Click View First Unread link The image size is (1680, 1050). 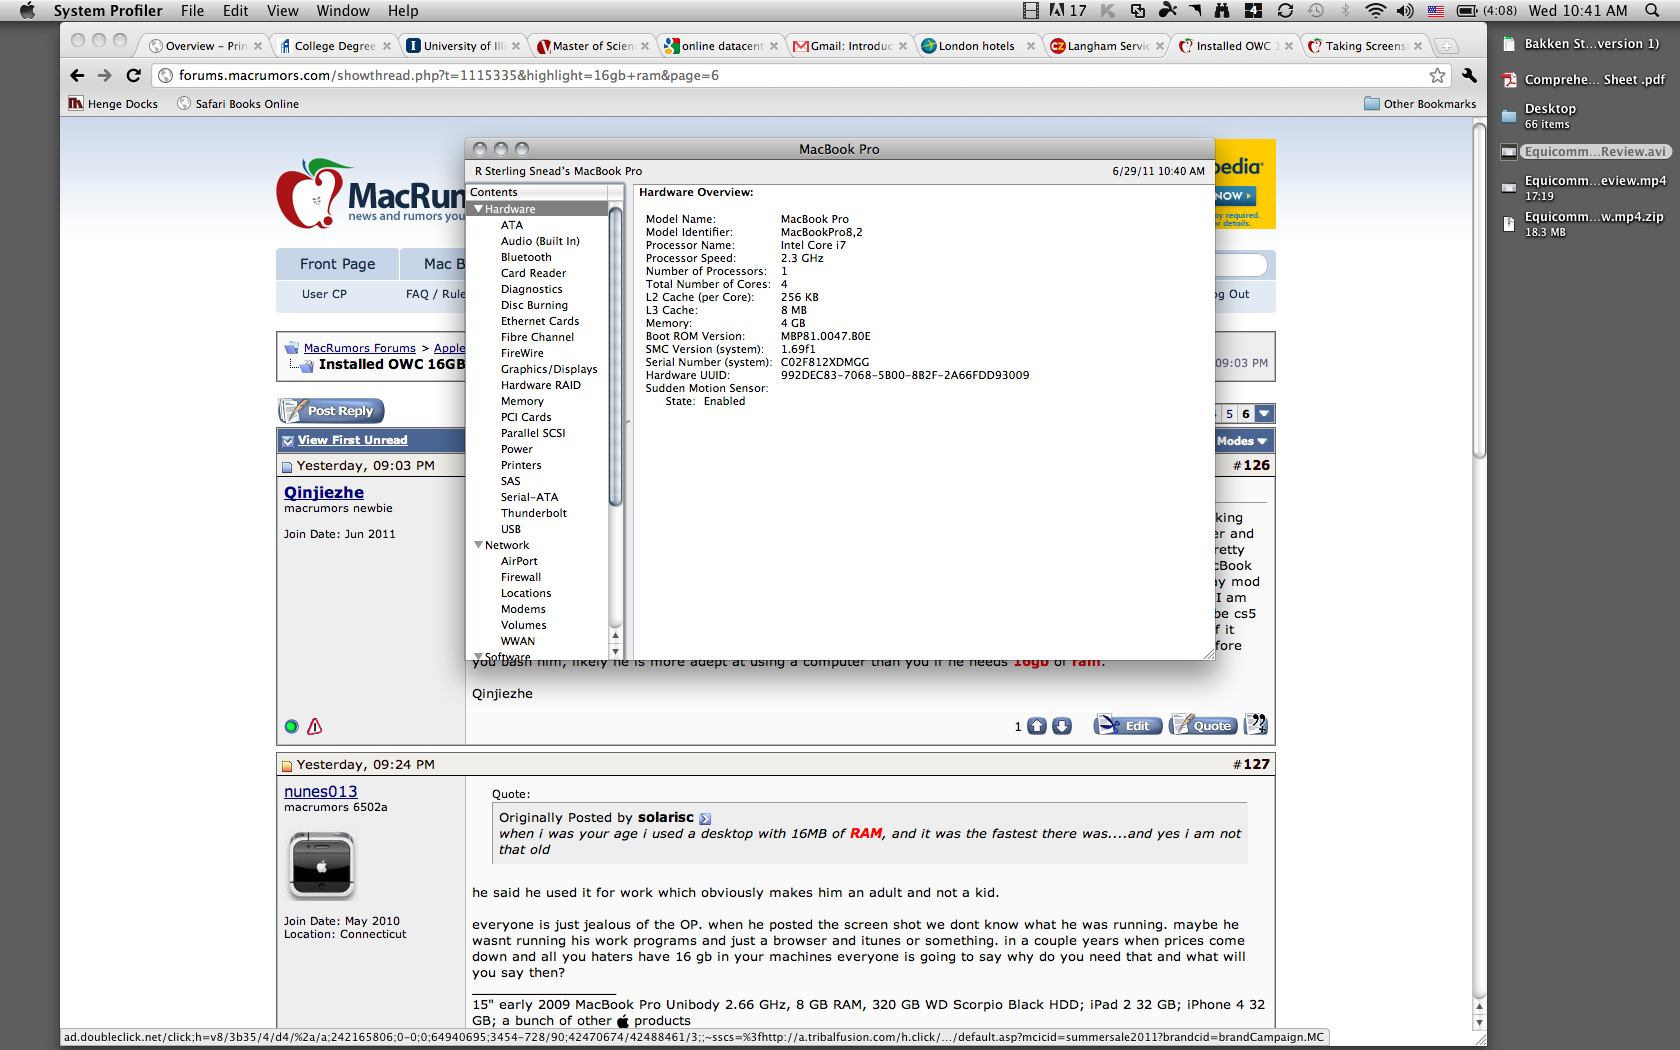352,440
